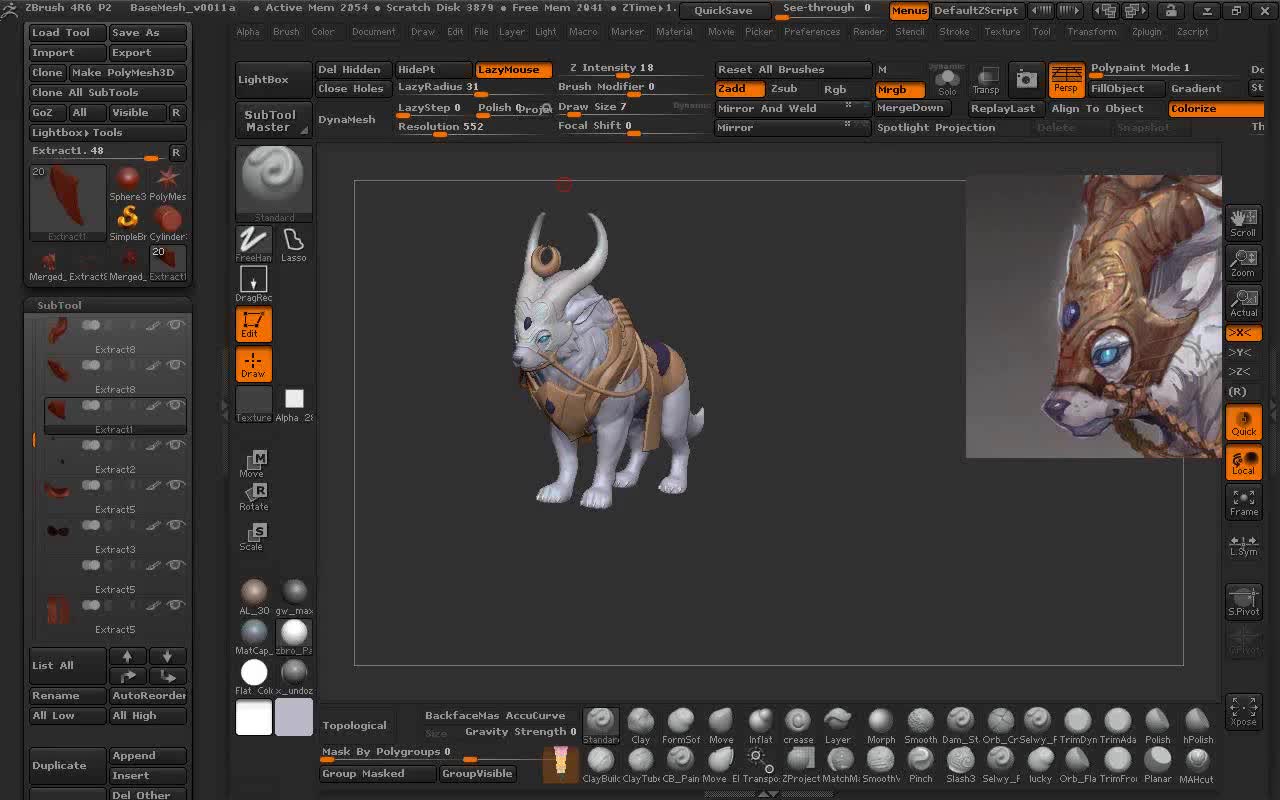Image resolution: width=1280 pixels, height=800 pixels.
Task: Click the Reset All Brushes button
Action: point(793,70)
